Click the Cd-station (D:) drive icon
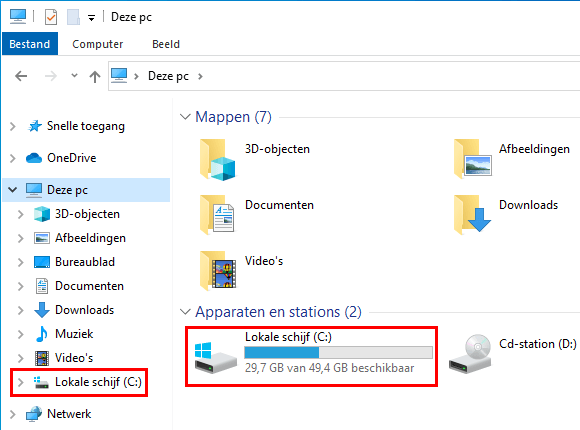This screenshot has width=580, height=430. (470, 354)
